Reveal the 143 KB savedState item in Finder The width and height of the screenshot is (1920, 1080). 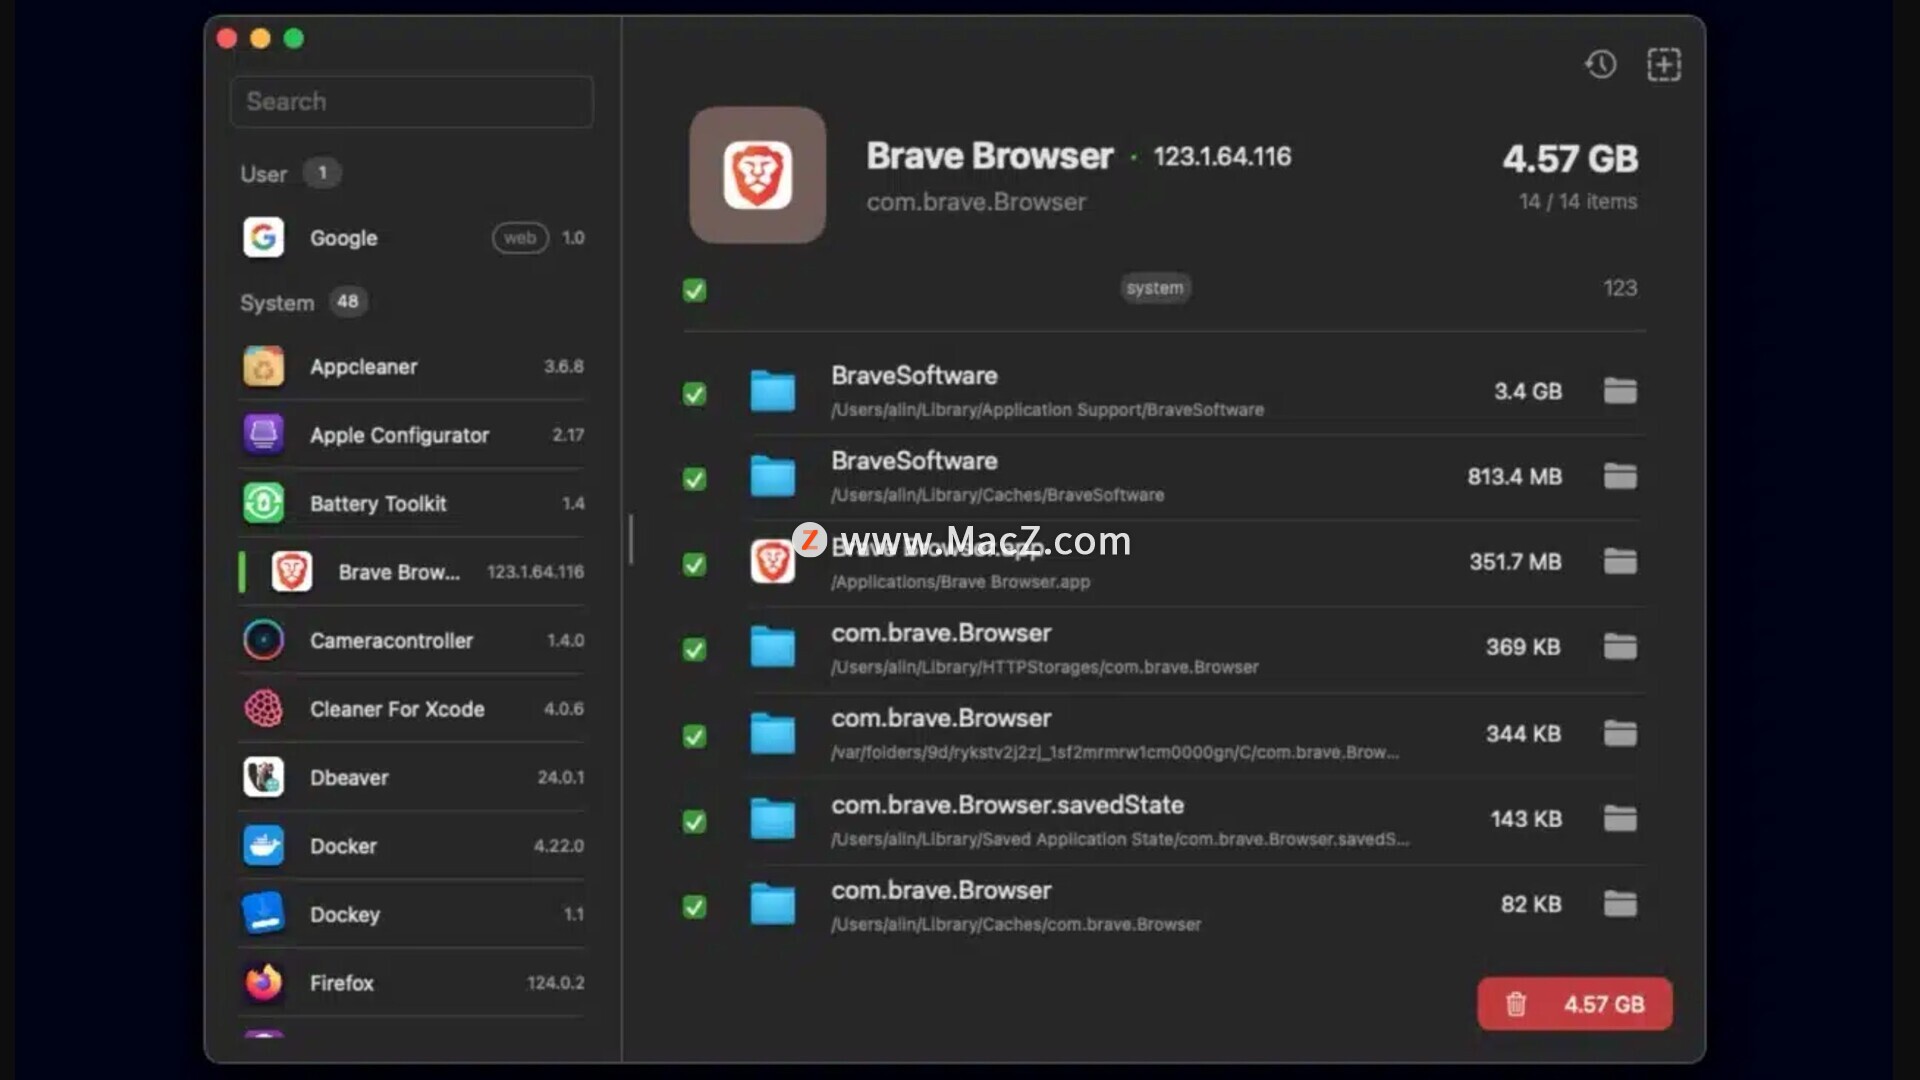(x=1620, y=818)
